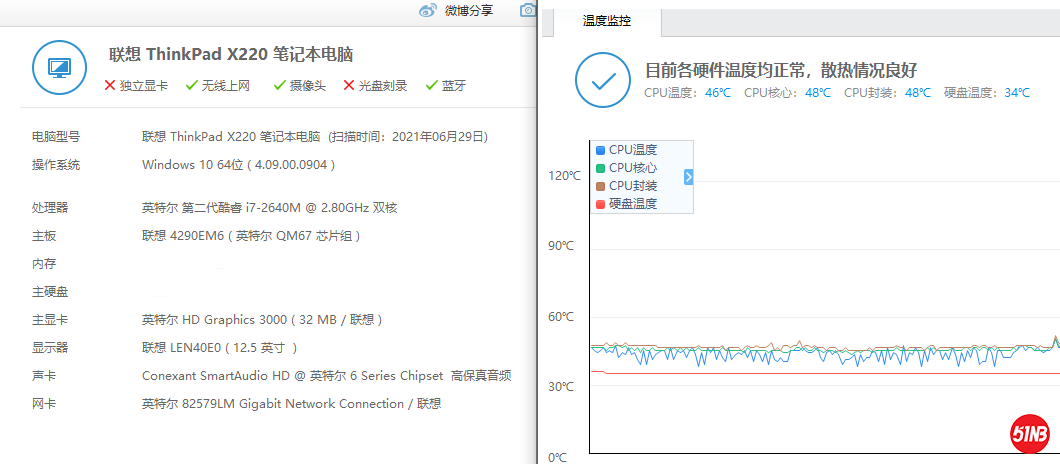Screen dimensions: 1060x464
Task: Click the red 硬盘温度 legend color square
Action: (600, 204)
